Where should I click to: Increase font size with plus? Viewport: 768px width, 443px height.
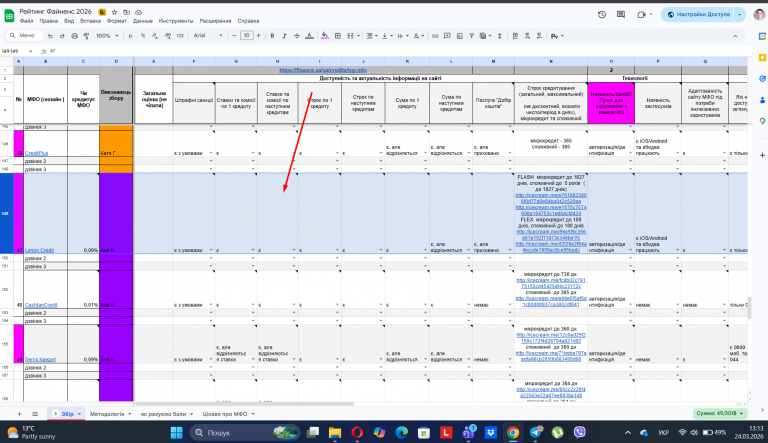tap(259, 35)
